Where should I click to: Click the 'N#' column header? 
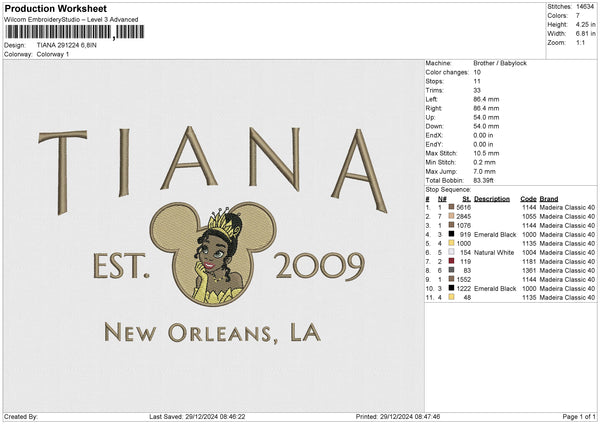tap(442, 199)
